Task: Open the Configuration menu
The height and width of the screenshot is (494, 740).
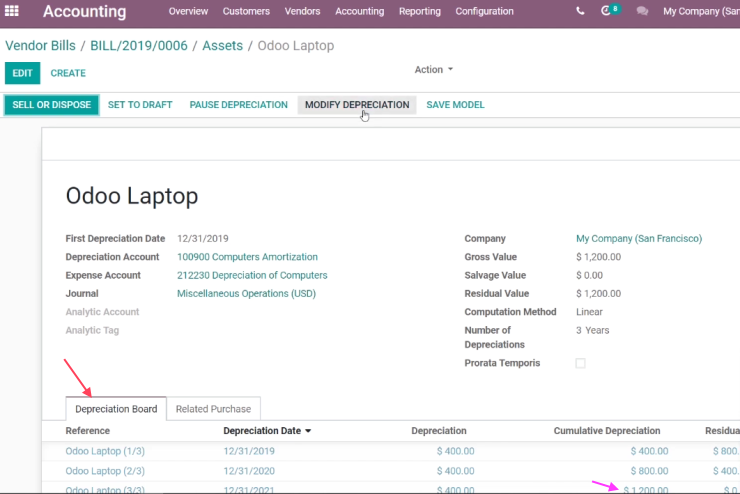Action: 484,11
